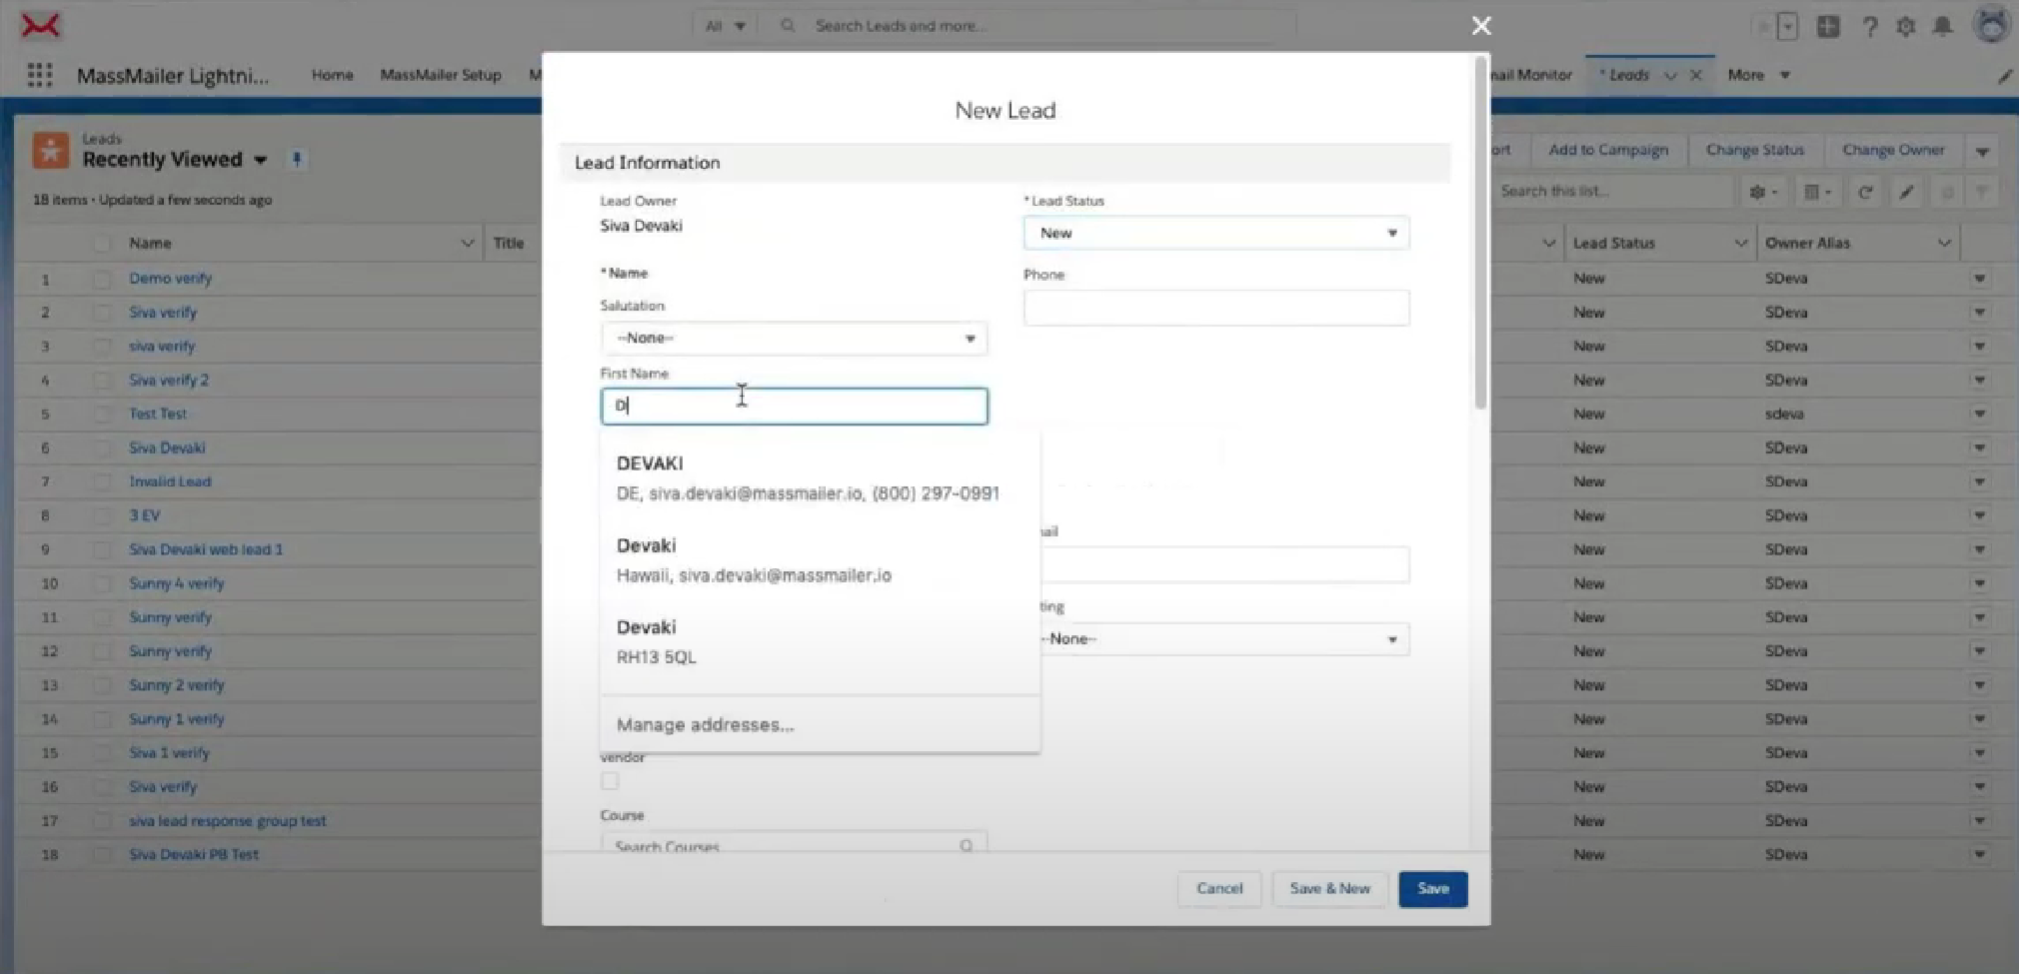Image resolution: width=2019 pixels, height=974 pixels.
Task: Select Devaki RH13 5QL suggestion
Action: [x=819, y=642]
